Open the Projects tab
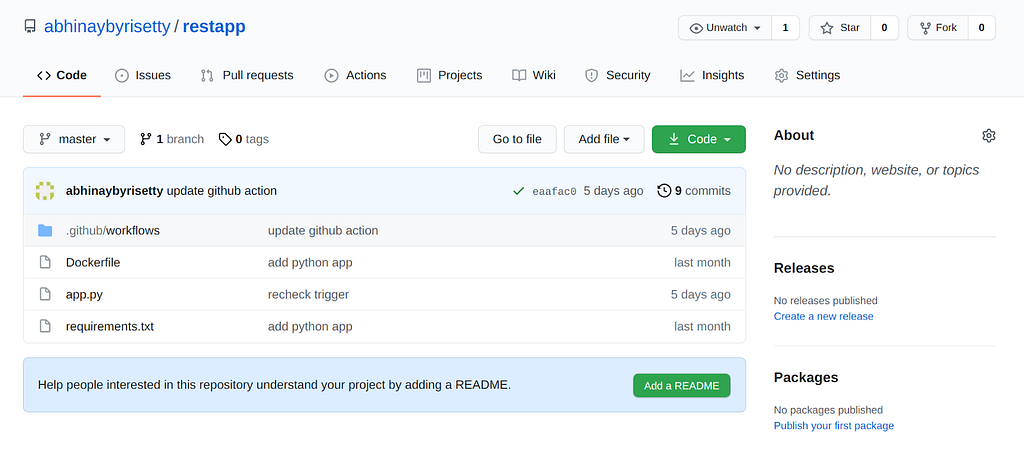This screenshot has width=1024, height=449. pyautogui.click(x=449, y=76)
